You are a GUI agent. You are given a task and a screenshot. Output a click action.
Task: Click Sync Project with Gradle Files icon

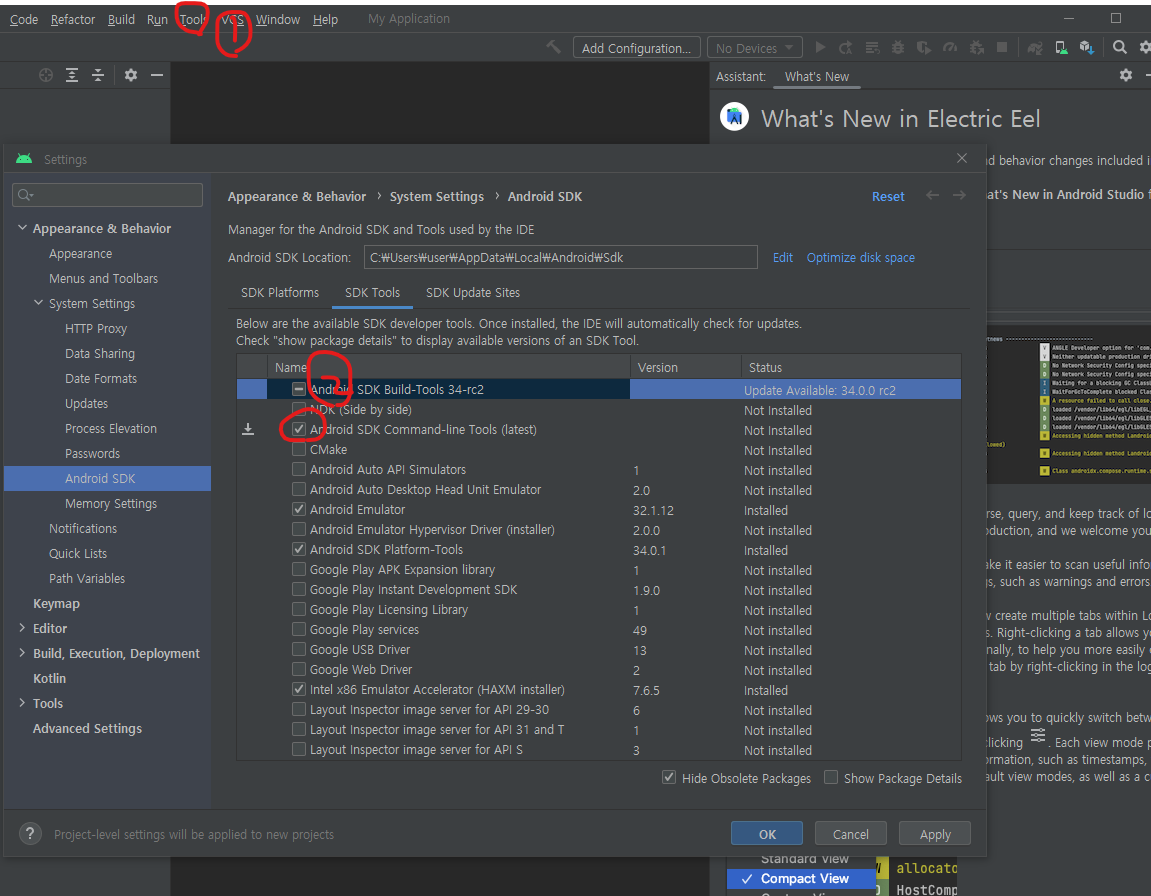pos(1035,48)
